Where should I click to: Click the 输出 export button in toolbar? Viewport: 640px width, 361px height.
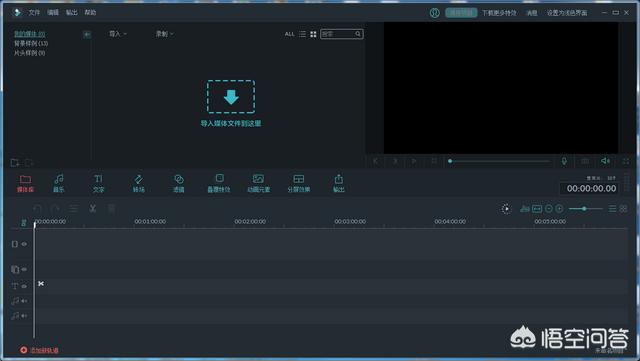(339, 184)
